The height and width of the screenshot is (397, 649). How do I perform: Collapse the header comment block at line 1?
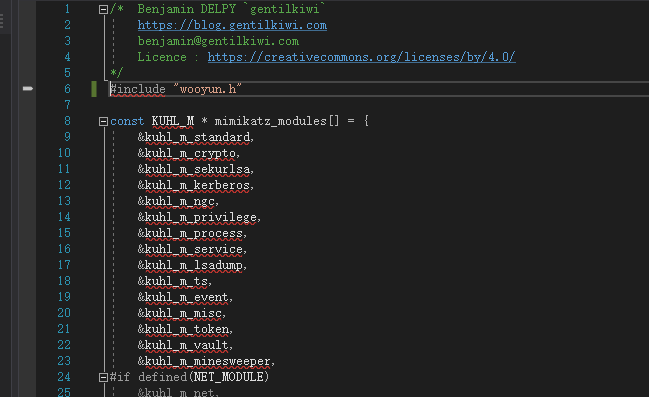103,9
